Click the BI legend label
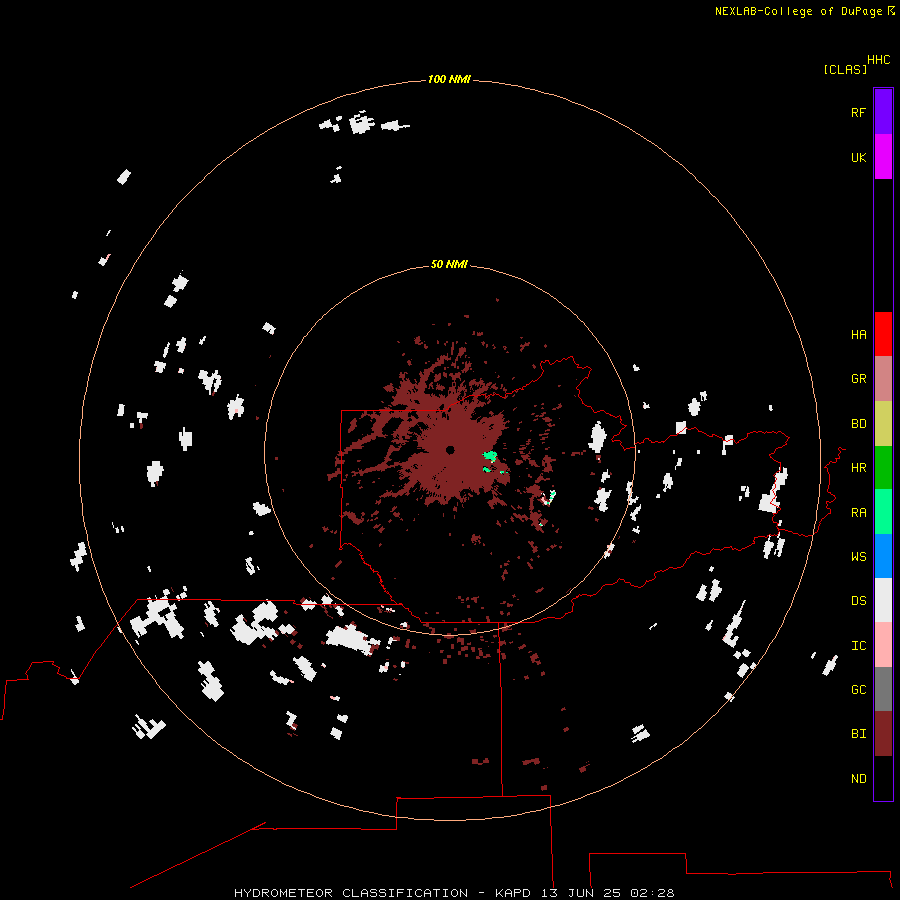Image resolution: width=900 pixels, height=900 pixels. (858, 734)
